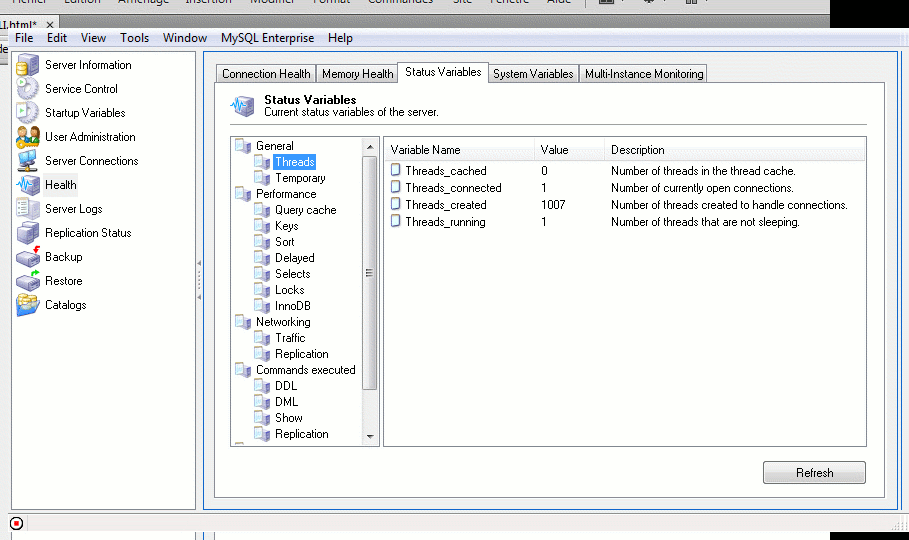The width and height of the screenshot is (909, 540).
Task: Open the File menu
Action: tap(24, 38)
